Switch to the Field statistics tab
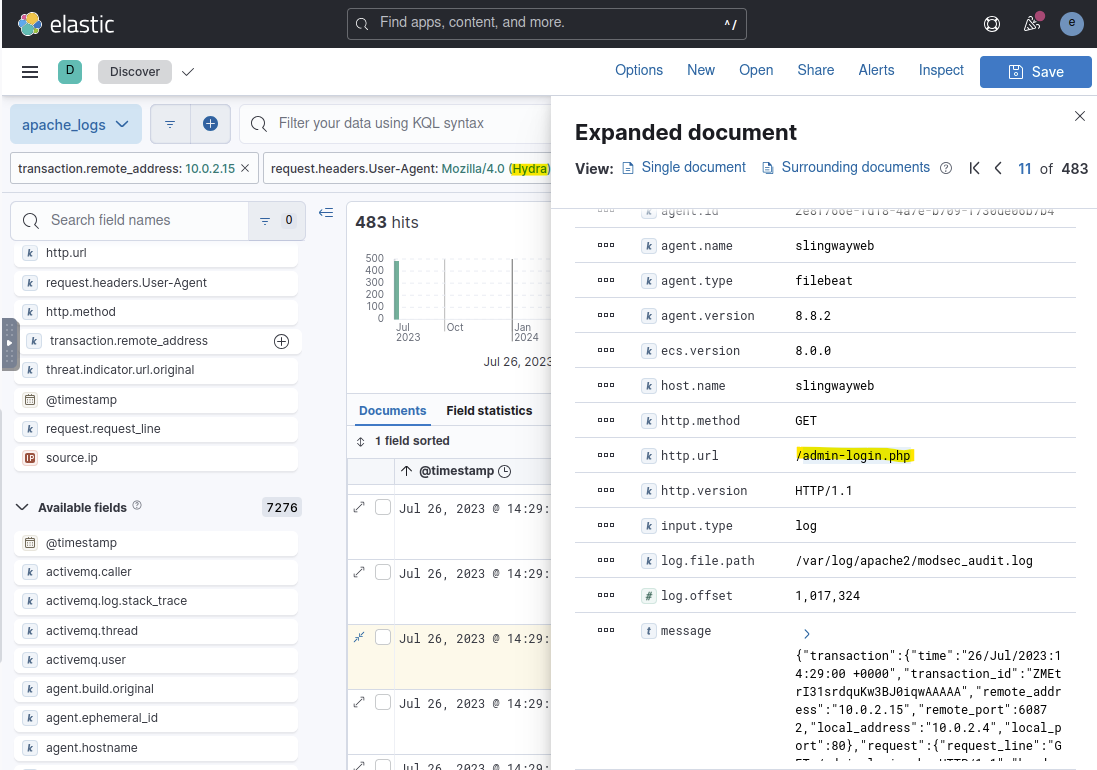 coord(489,411)
